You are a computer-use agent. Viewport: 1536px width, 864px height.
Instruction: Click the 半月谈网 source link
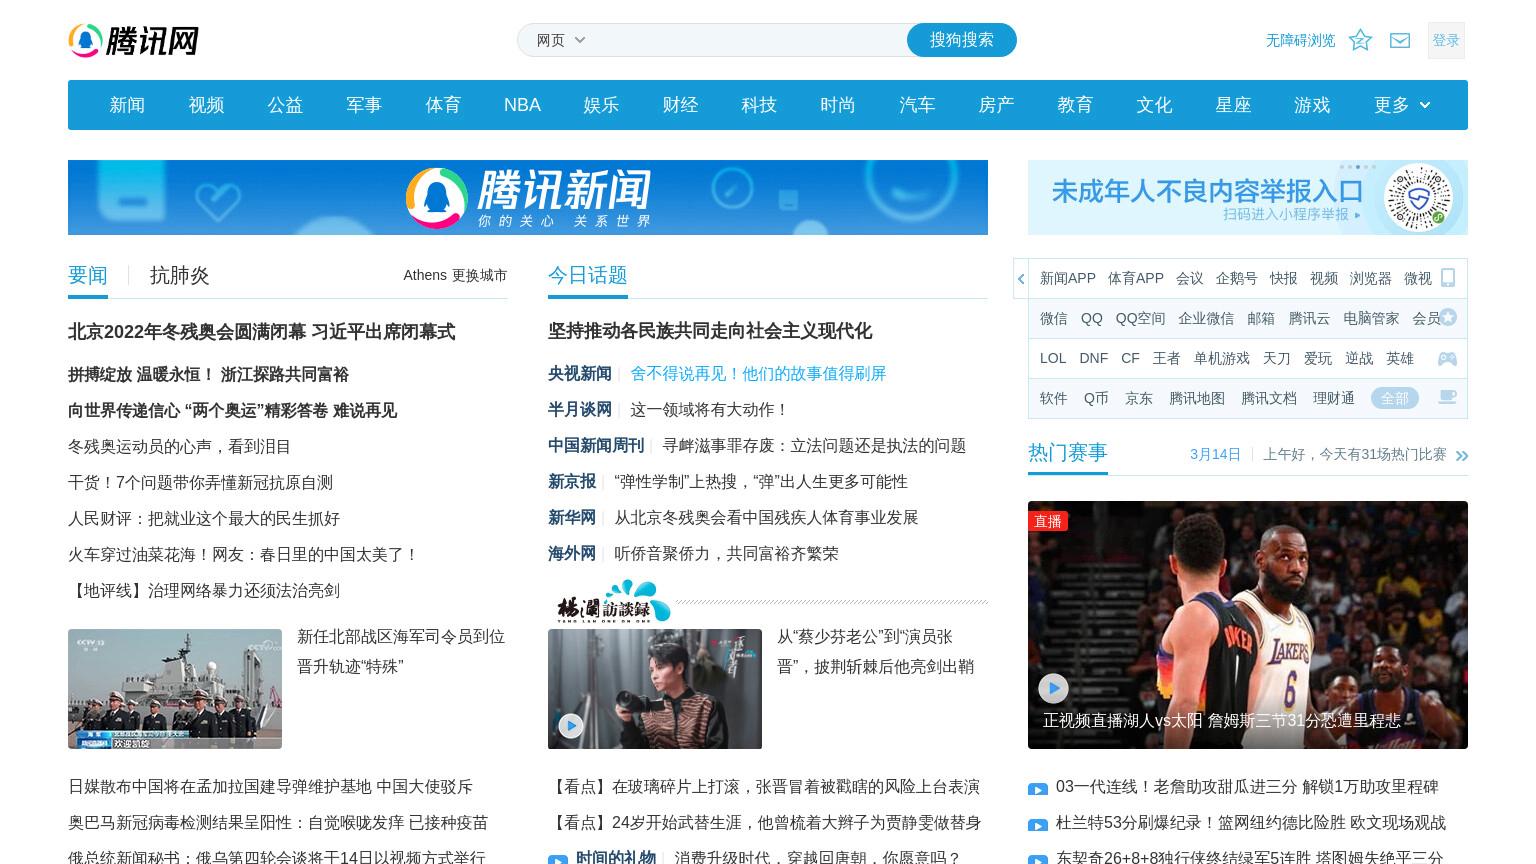[580, 409]
